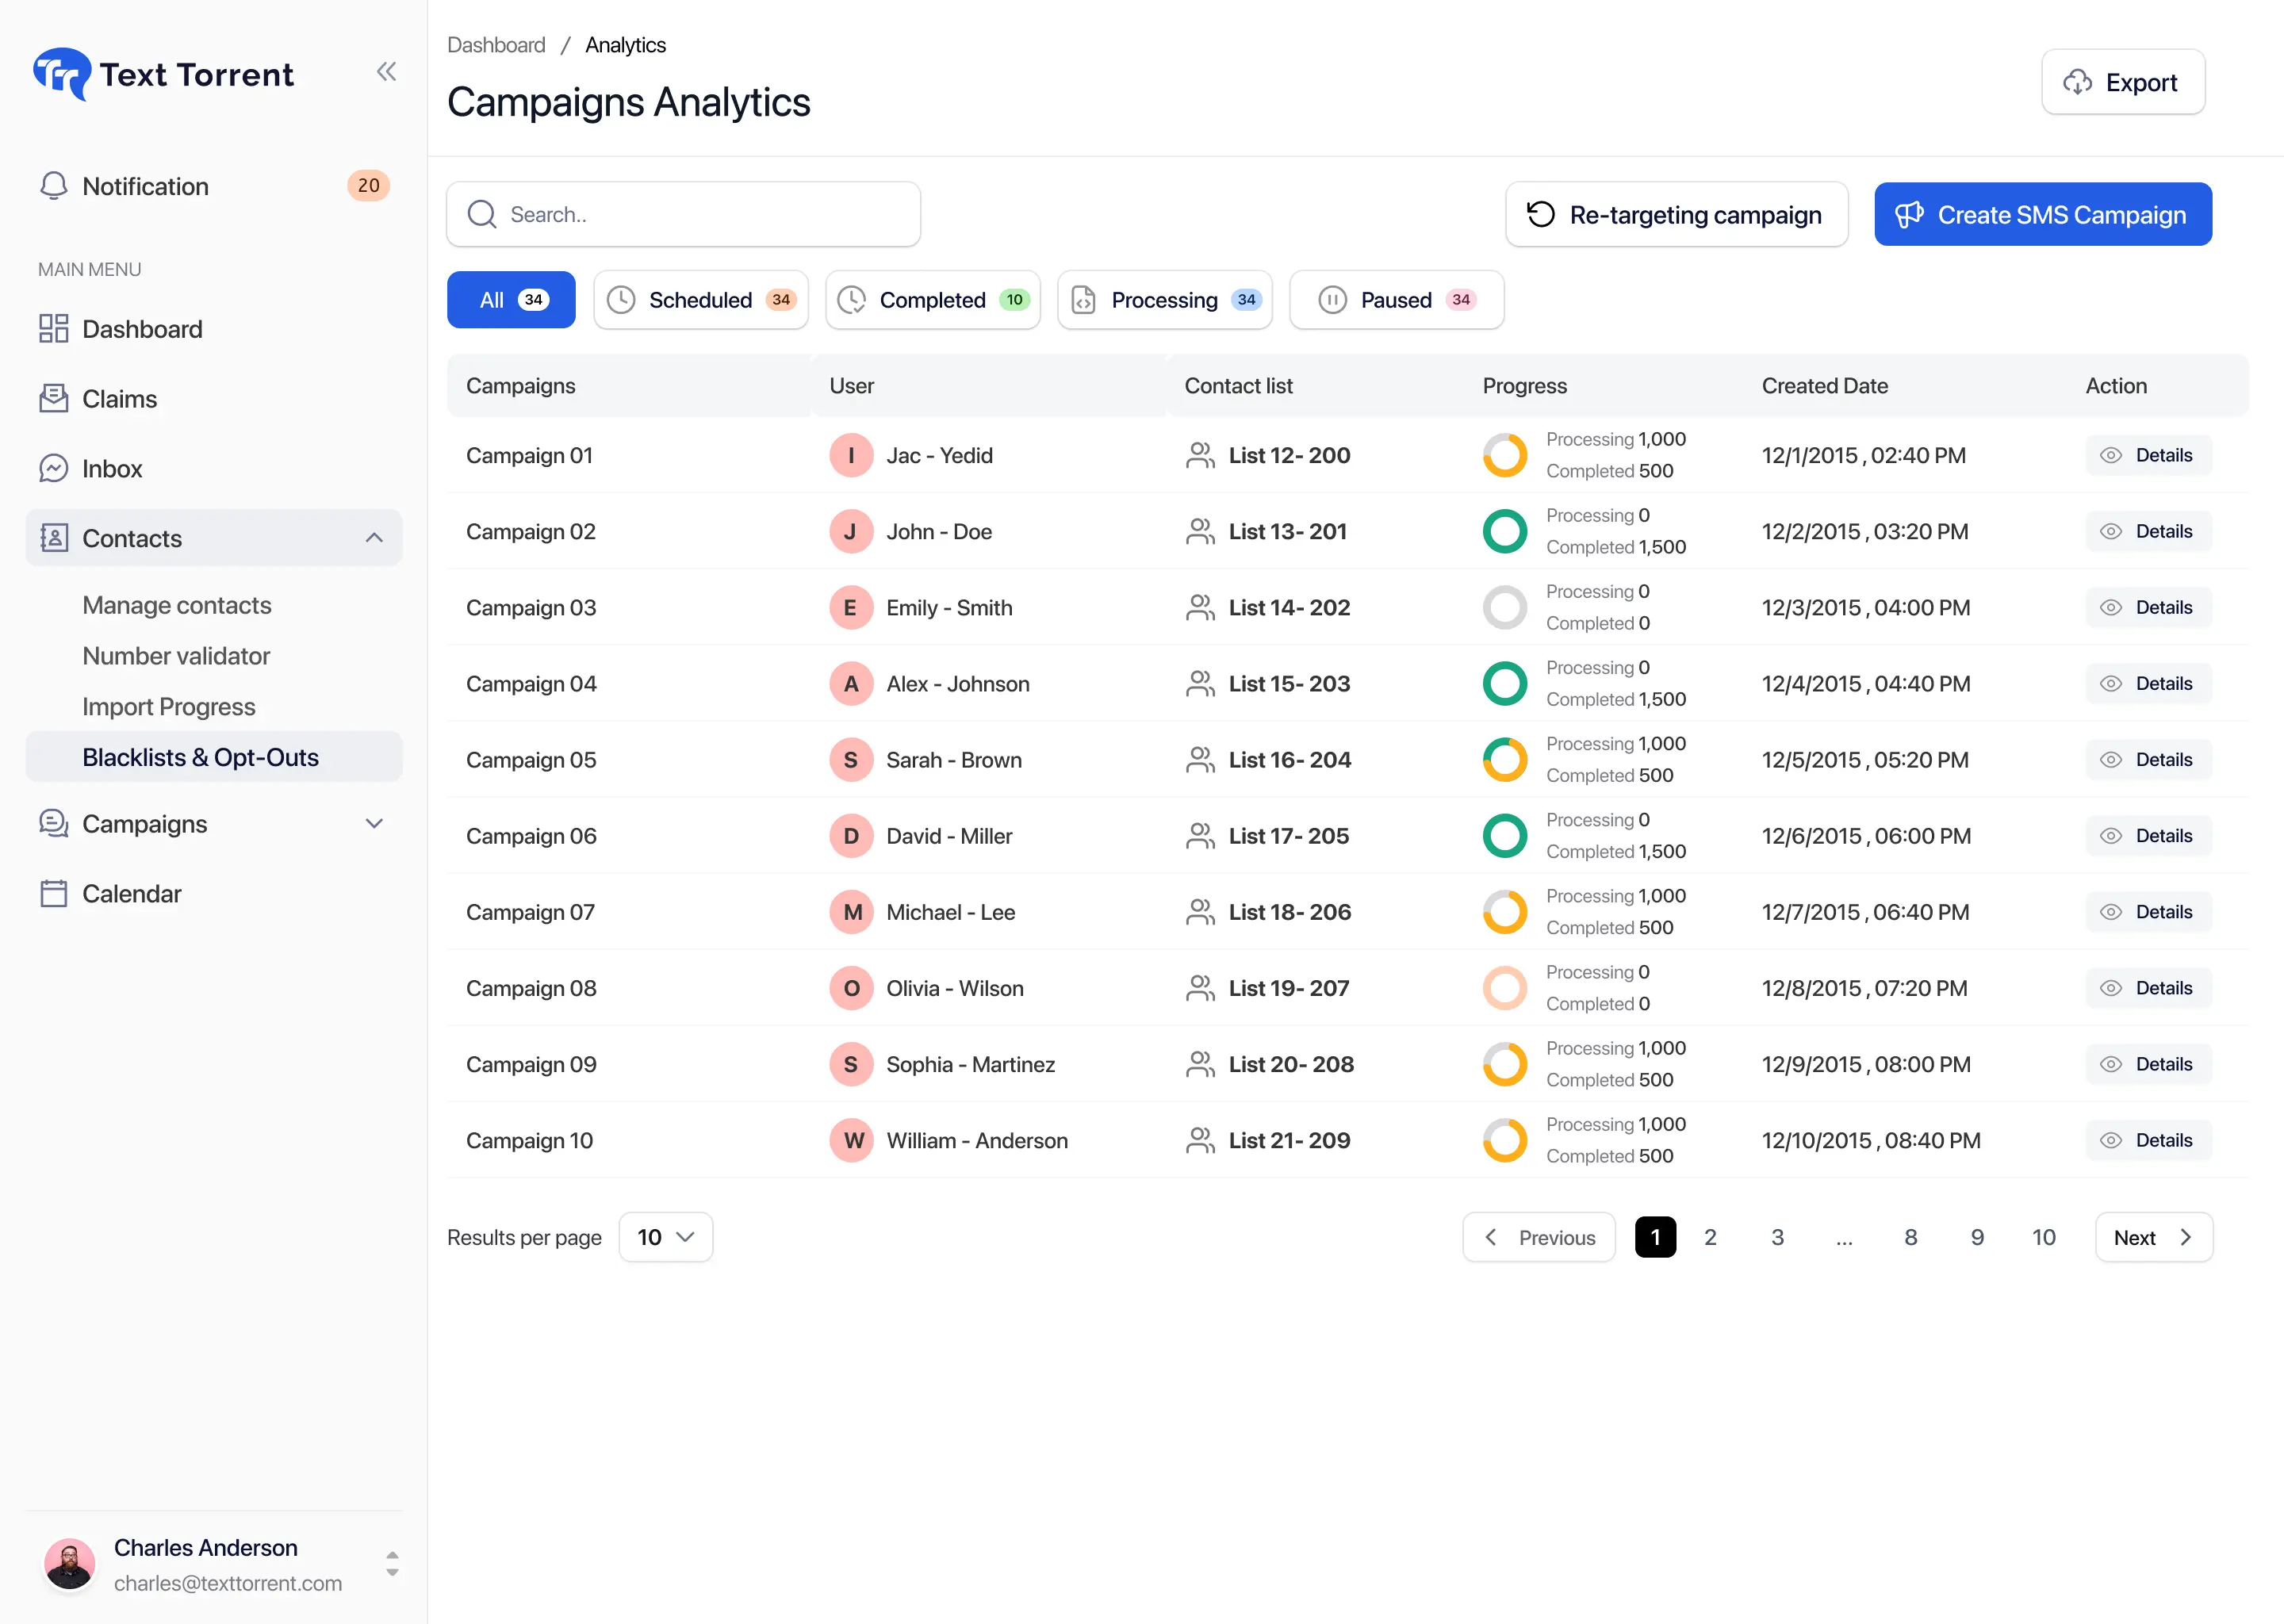Select the Scheduled filter tab
This screenshot has width=2284, height=1624.
pyautogui.click(x=701, y=300)
